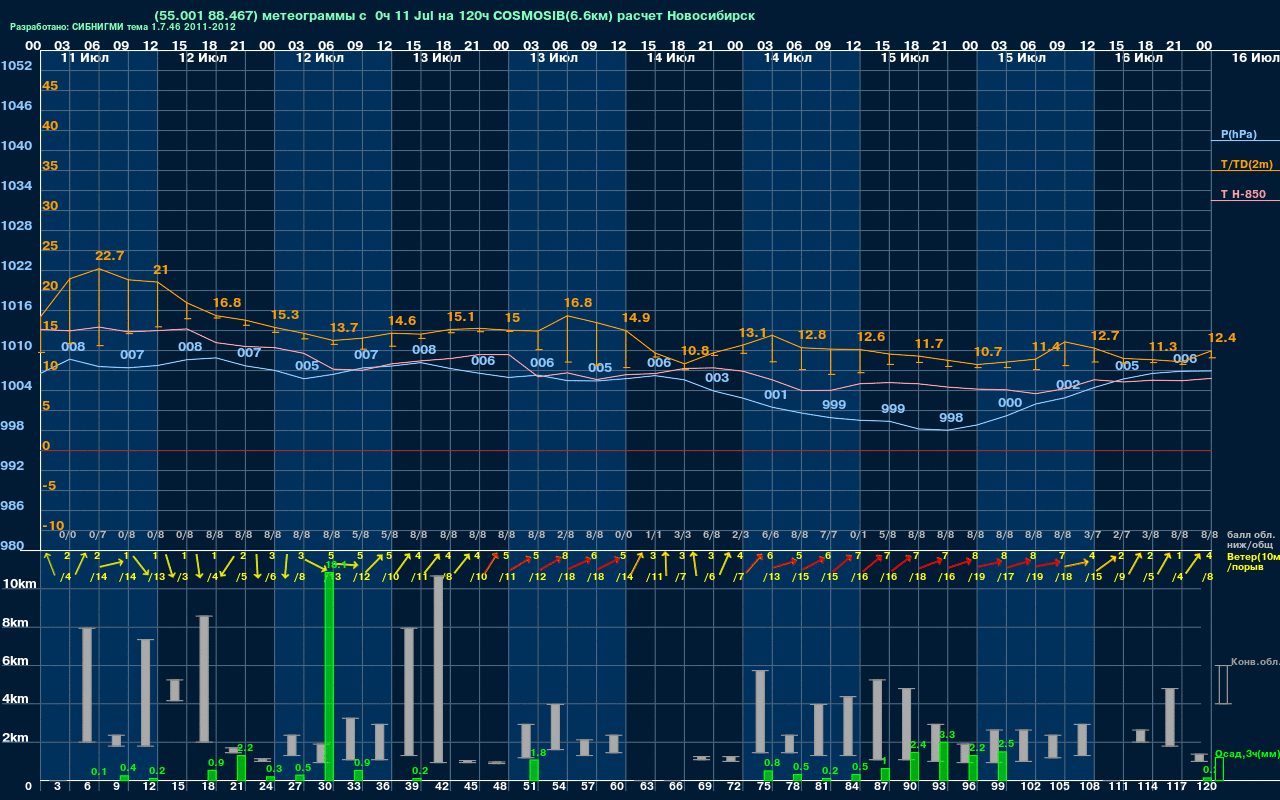
Task: Click forecast hour 120 on bottom axis
Action: [1207, 788]
